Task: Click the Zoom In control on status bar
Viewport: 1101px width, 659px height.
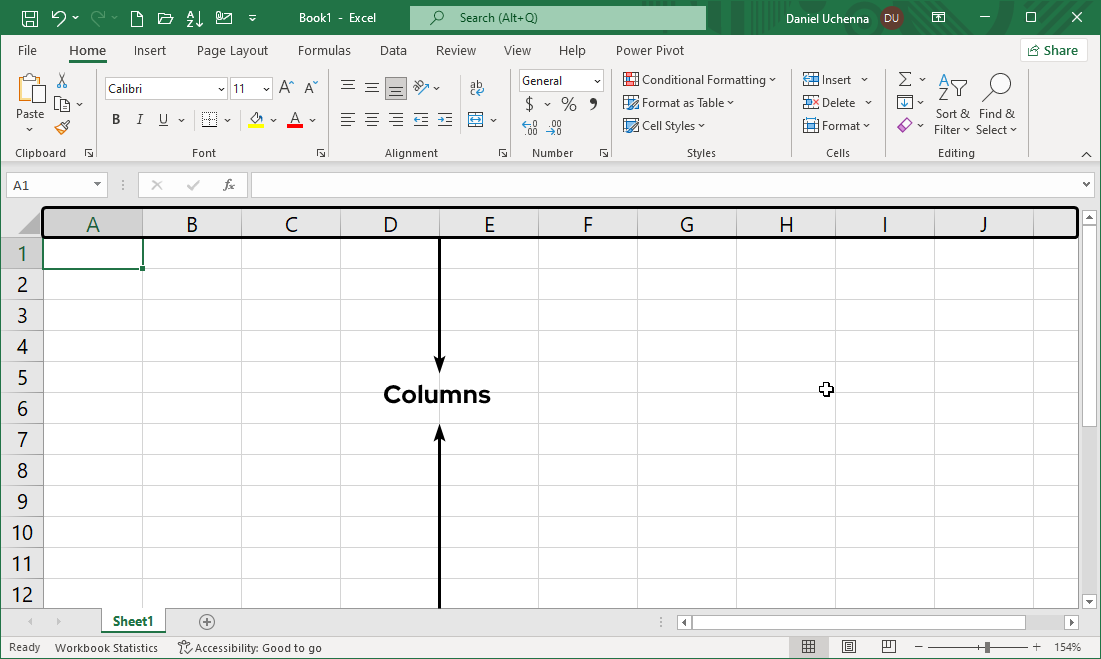Action: [x=1036, y=647]
